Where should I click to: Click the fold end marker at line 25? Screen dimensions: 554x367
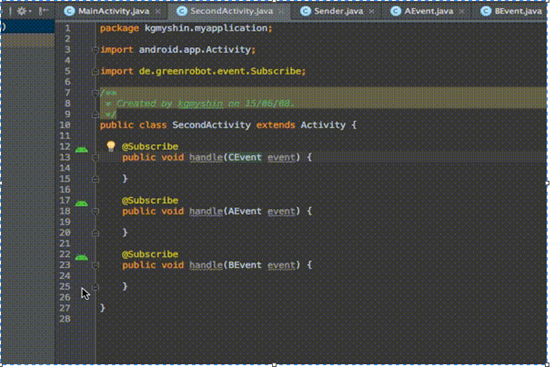[95, 287]
